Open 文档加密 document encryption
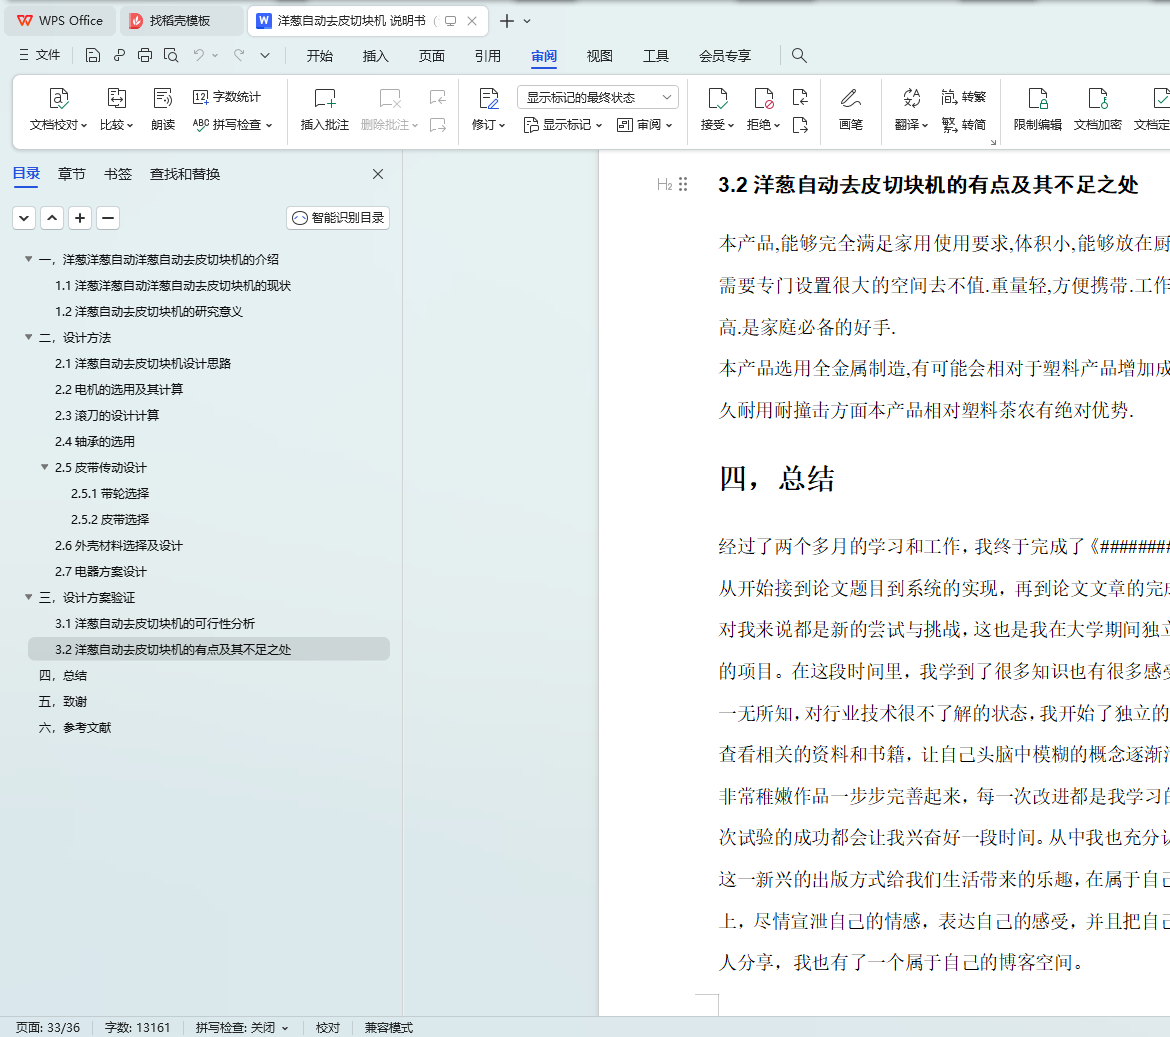This screenshot has height=1037, width=1170. click(1098, 109)
